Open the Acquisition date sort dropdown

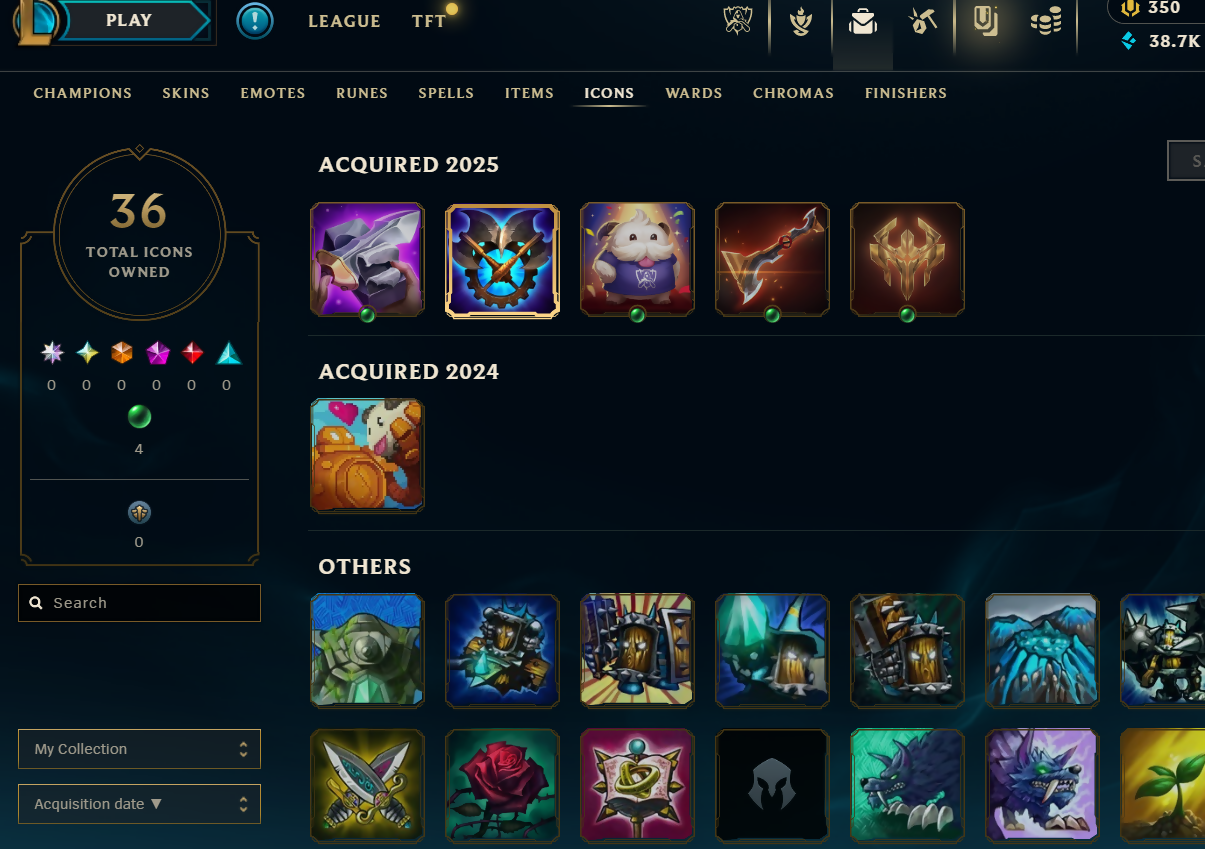139,804
